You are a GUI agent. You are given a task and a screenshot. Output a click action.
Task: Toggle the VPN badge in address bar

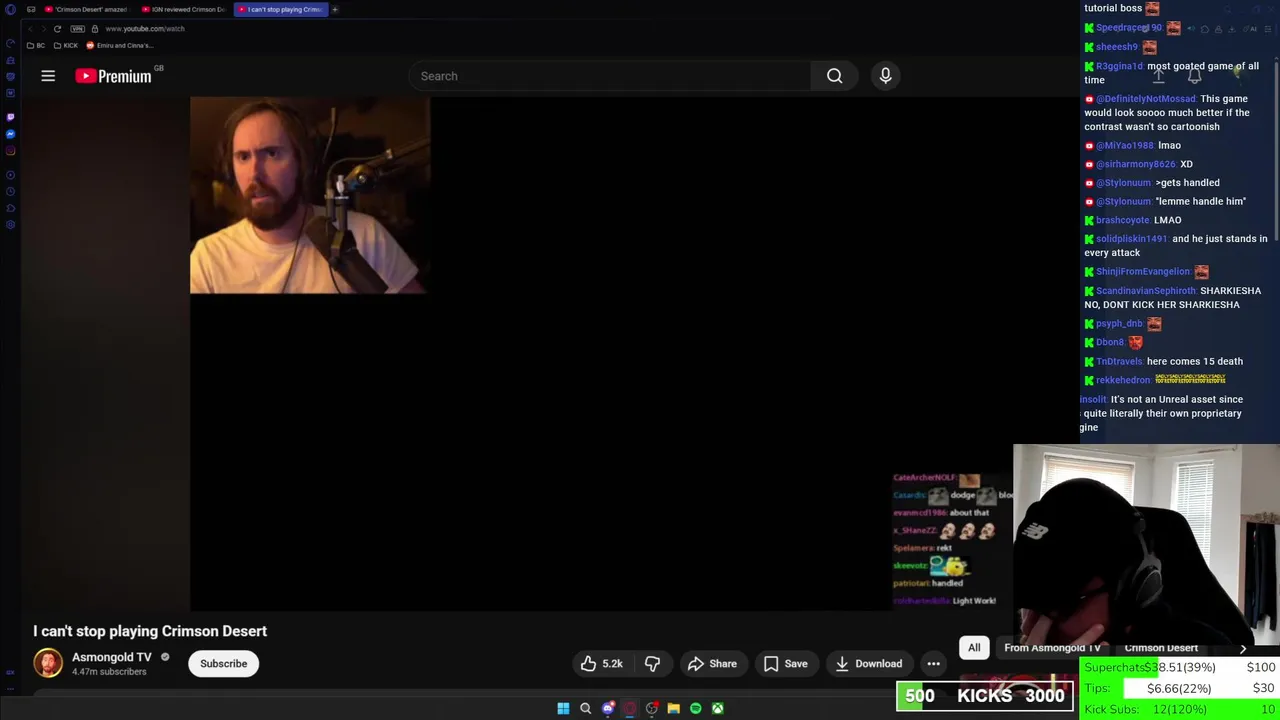tap(78, 29)
